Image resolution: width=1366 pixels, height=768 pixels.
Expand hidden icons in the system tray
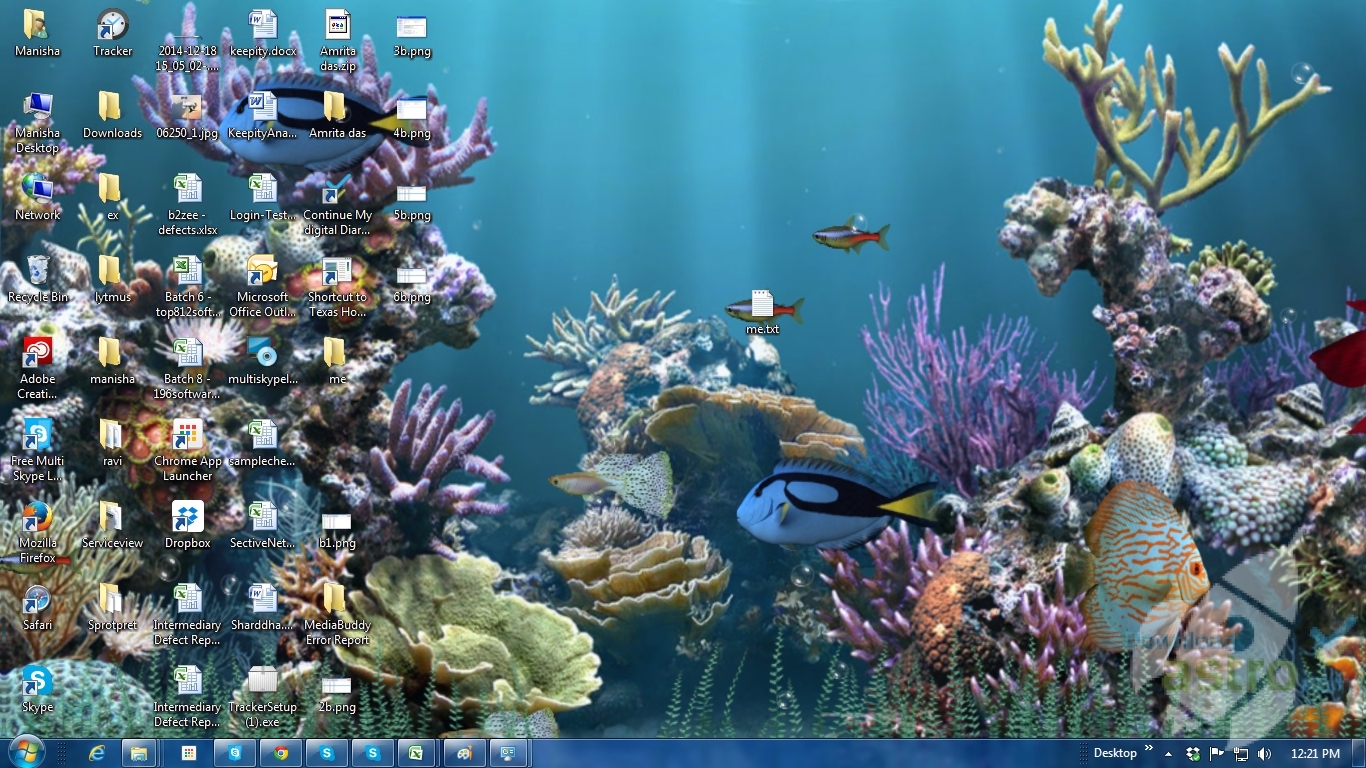1168,753
